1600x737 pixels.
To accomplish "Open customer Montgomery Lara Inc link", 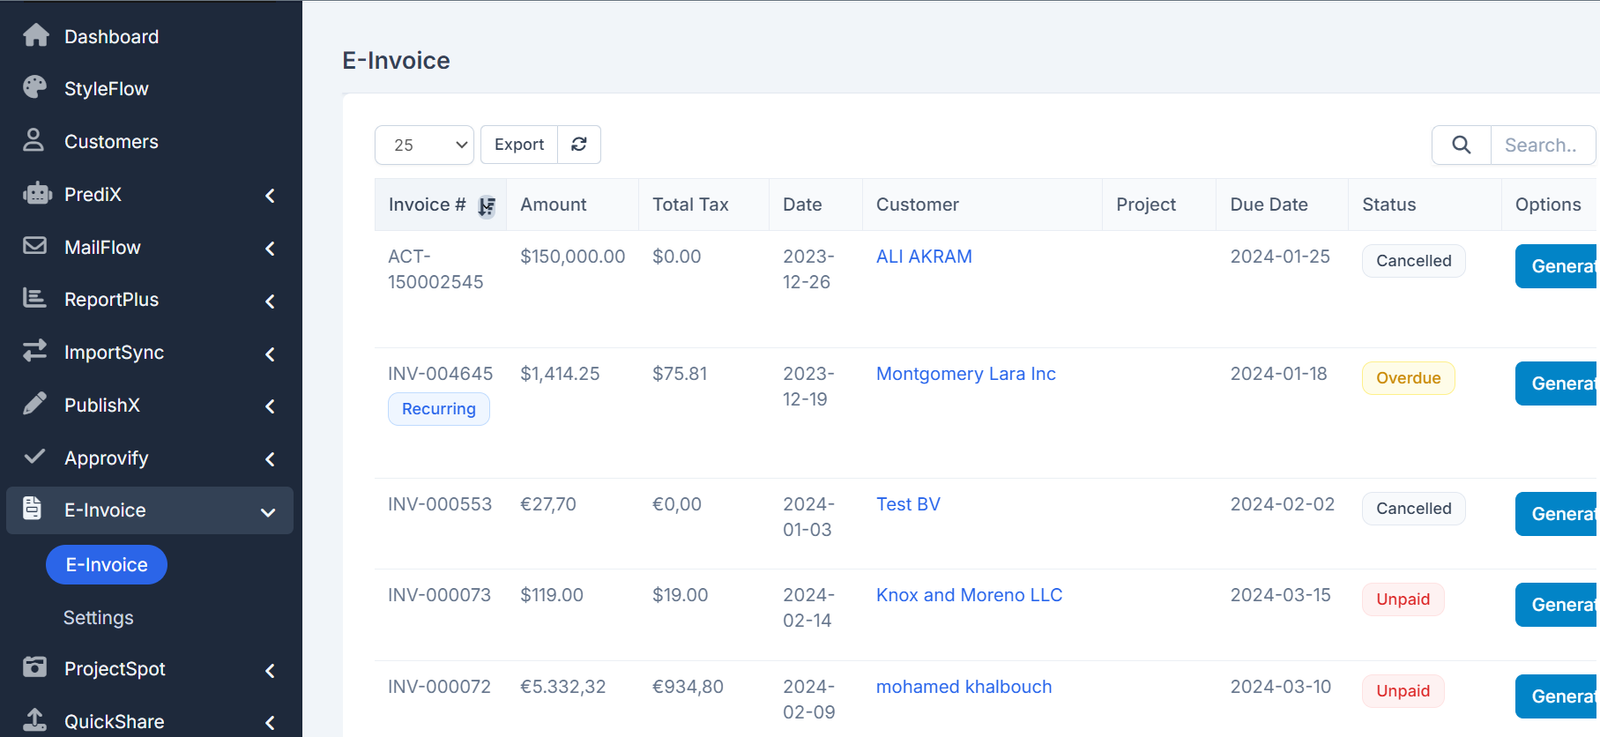I will click(965, 374).
